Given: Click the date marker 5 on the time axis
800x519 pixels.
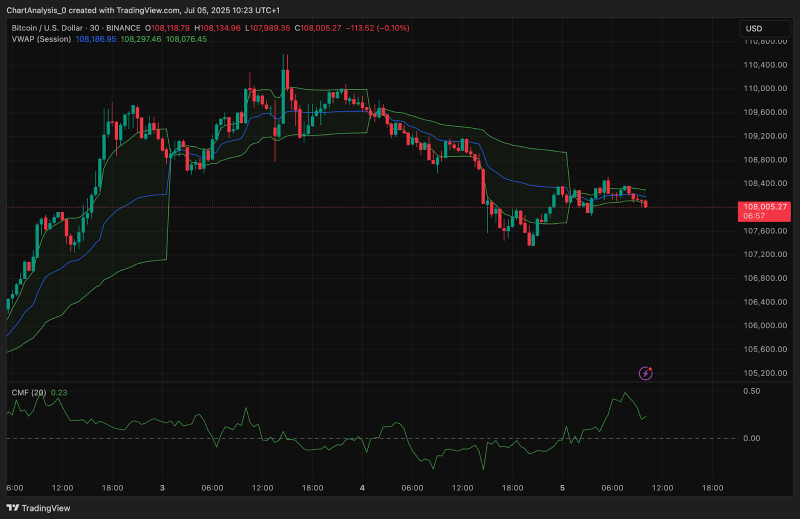Looking at the screenshot, I should point(562,488).
